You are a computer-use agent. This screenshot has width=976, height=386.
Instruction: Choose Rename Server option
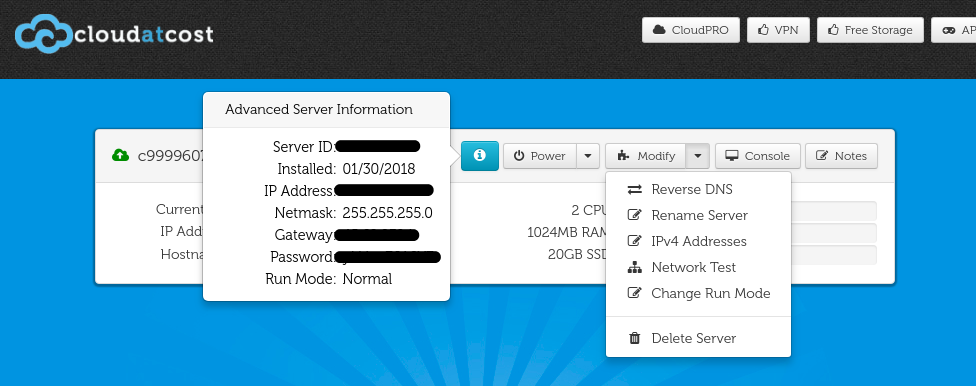(698, 215)
